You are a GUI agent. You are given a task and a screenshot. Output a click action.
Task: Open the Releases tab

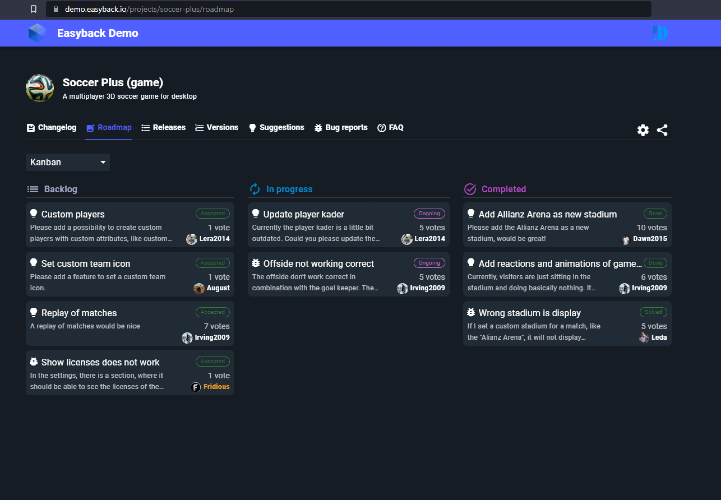tap(163, 128)
